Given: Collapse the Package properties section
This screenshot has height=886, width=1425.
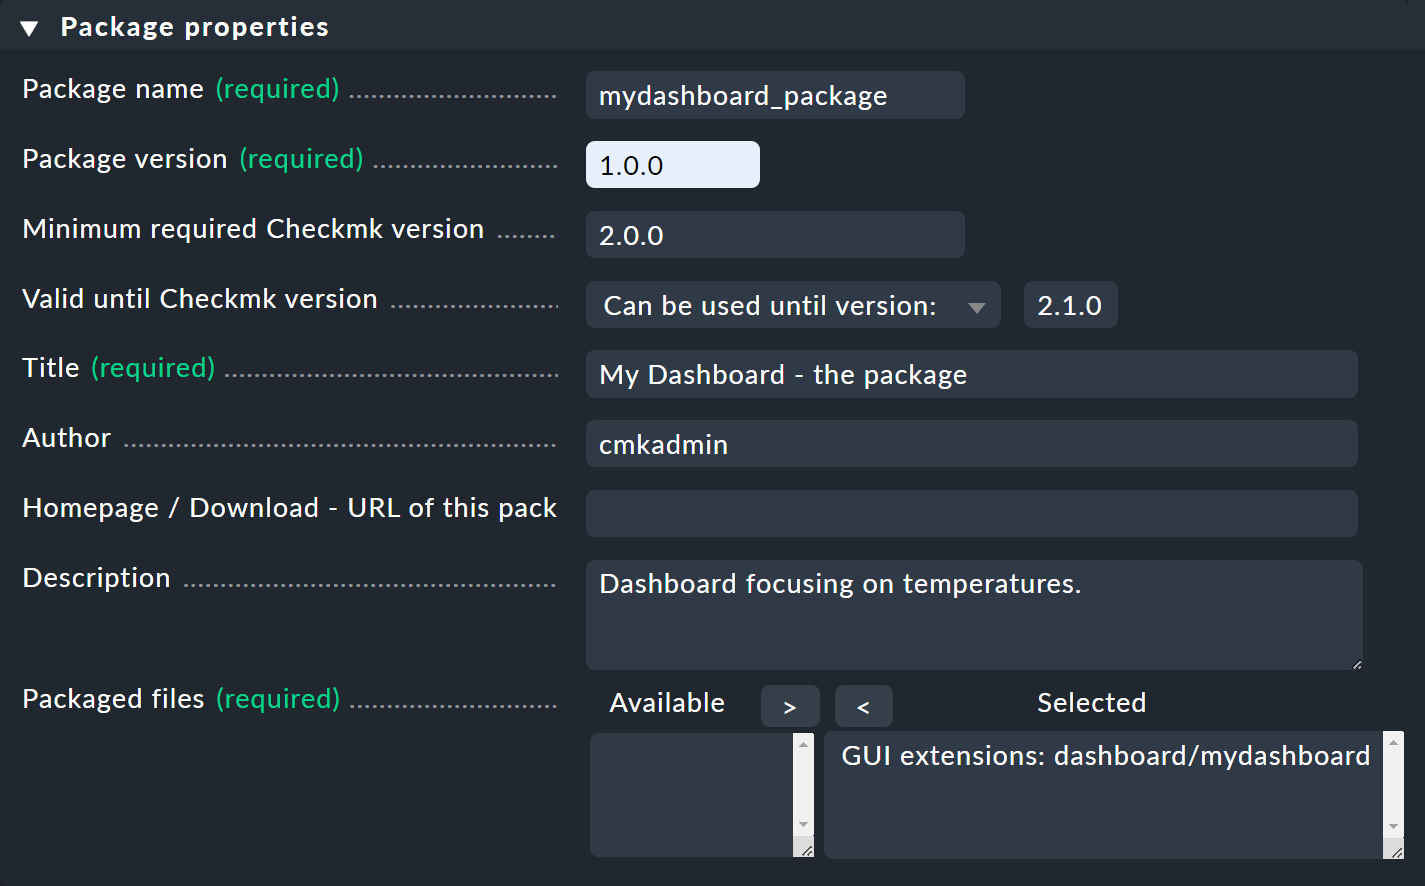Looking at the screenshot, I should tap(29, 28).
